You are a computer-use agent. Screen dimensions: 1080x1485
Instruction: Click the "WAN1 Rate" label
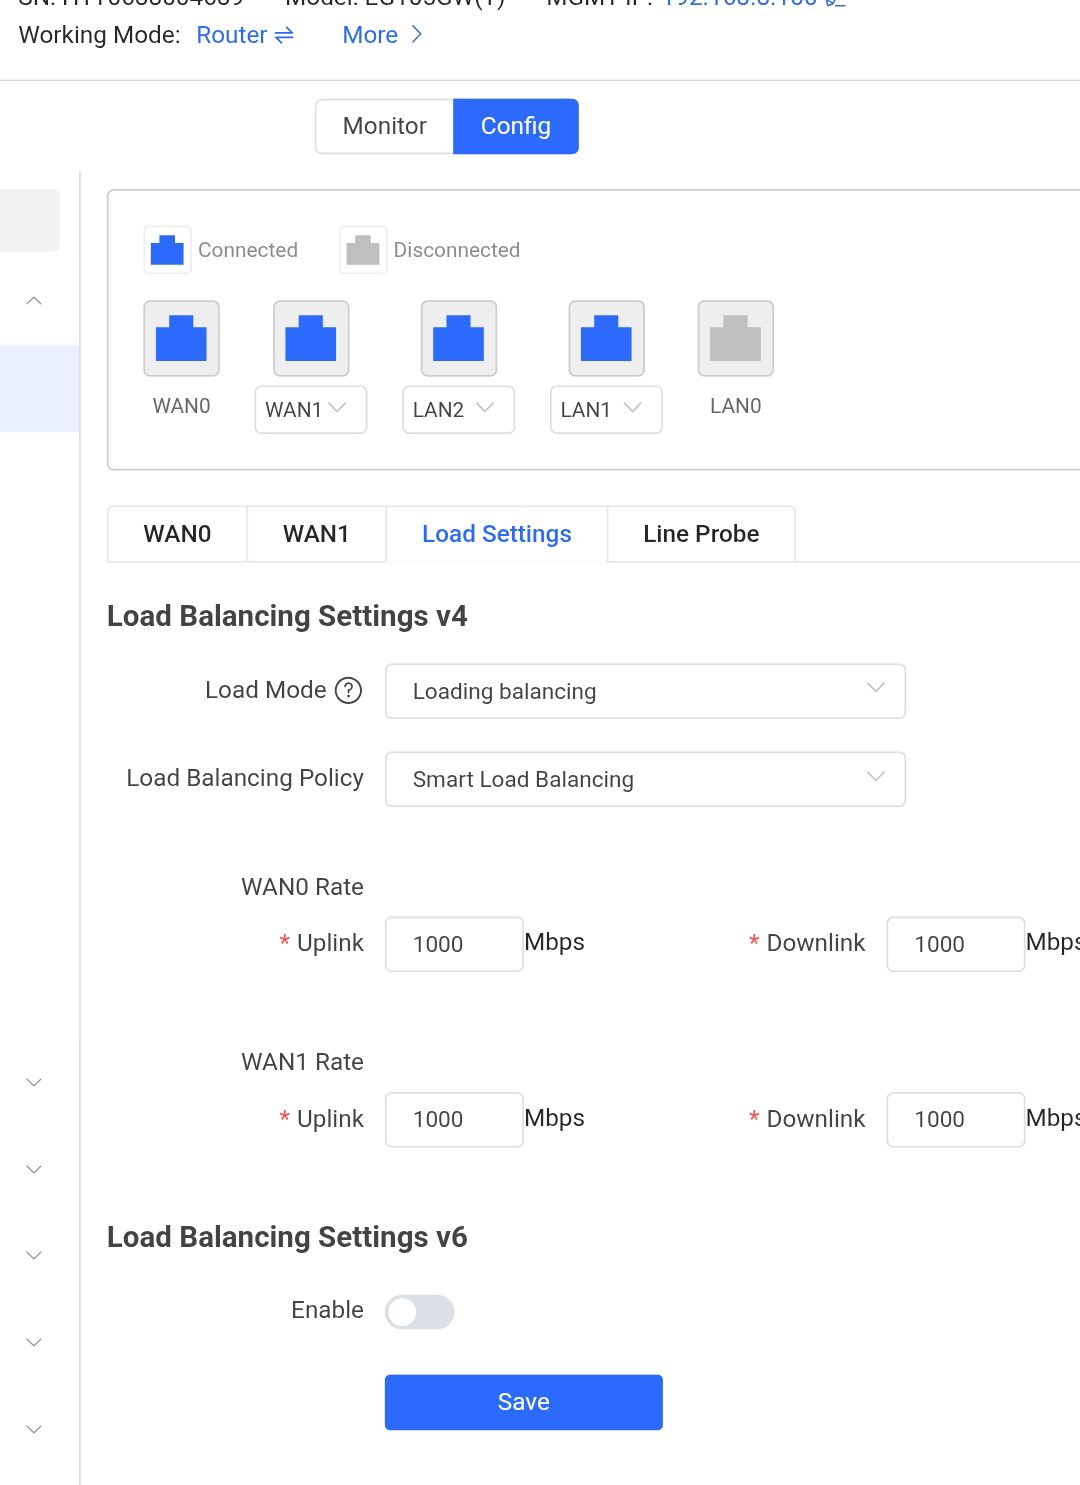point(302,1062)
